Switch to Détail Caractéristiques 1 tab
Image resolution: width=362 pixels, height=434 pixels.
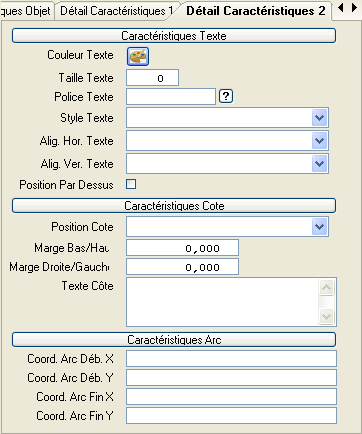click(117, 11)
